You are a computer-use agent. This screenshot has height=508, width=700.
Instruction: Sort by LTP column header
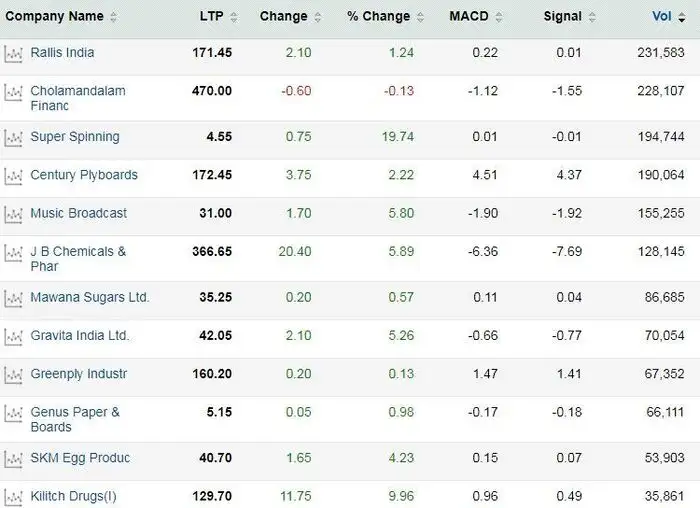click(211, 16)
